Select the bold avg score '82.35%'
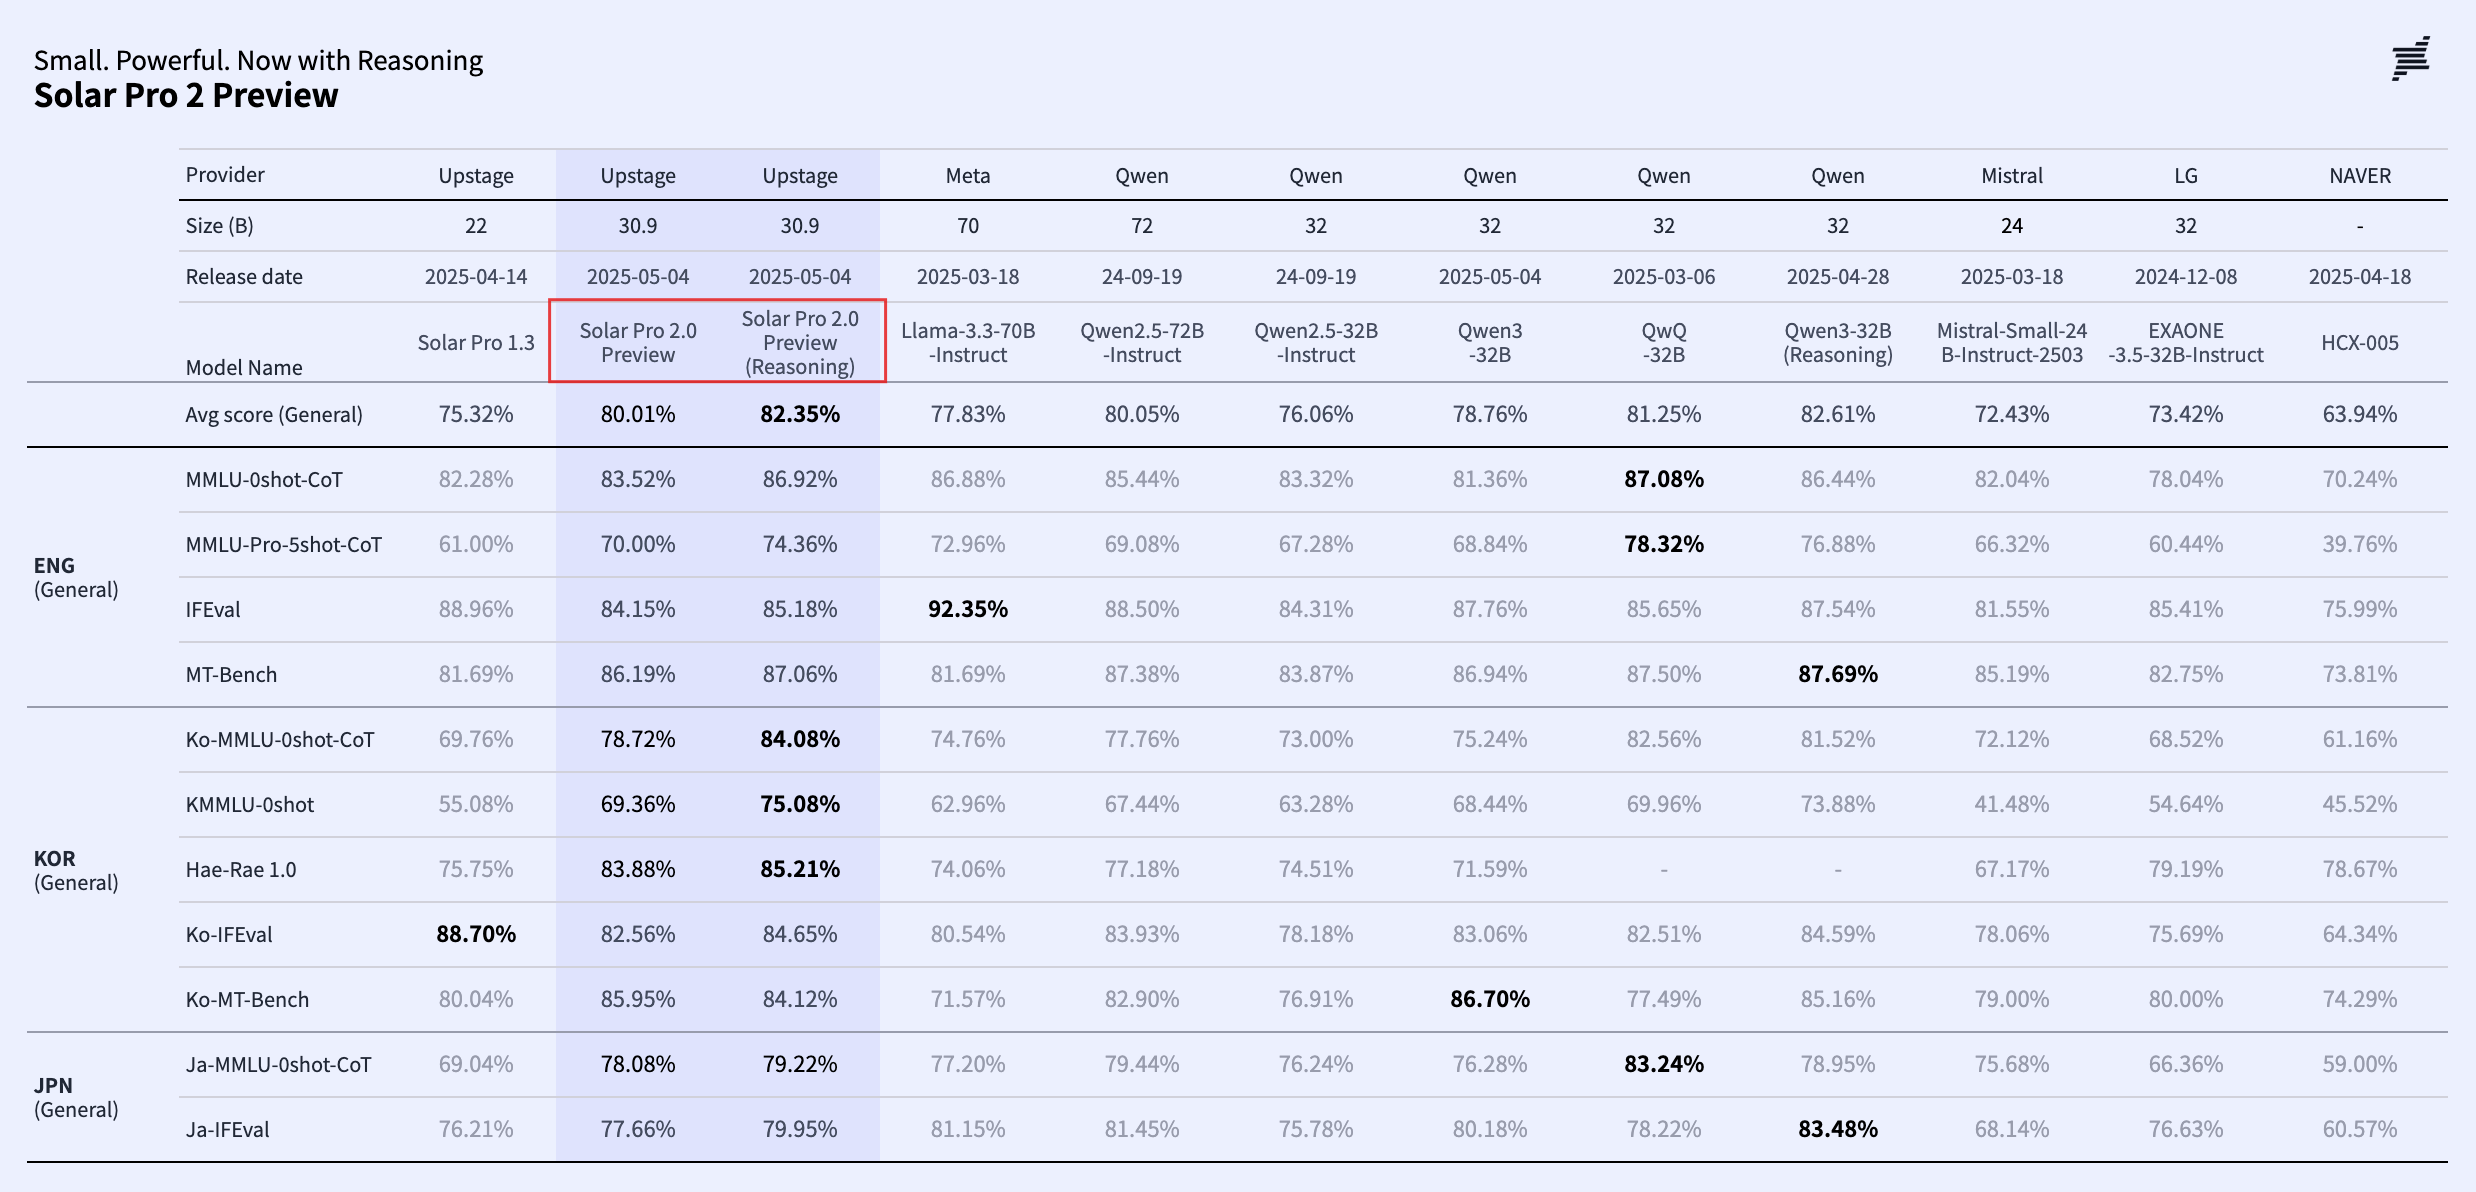Image resolution: width=2476 pixels, height=1192 pixels. (800, 414)
